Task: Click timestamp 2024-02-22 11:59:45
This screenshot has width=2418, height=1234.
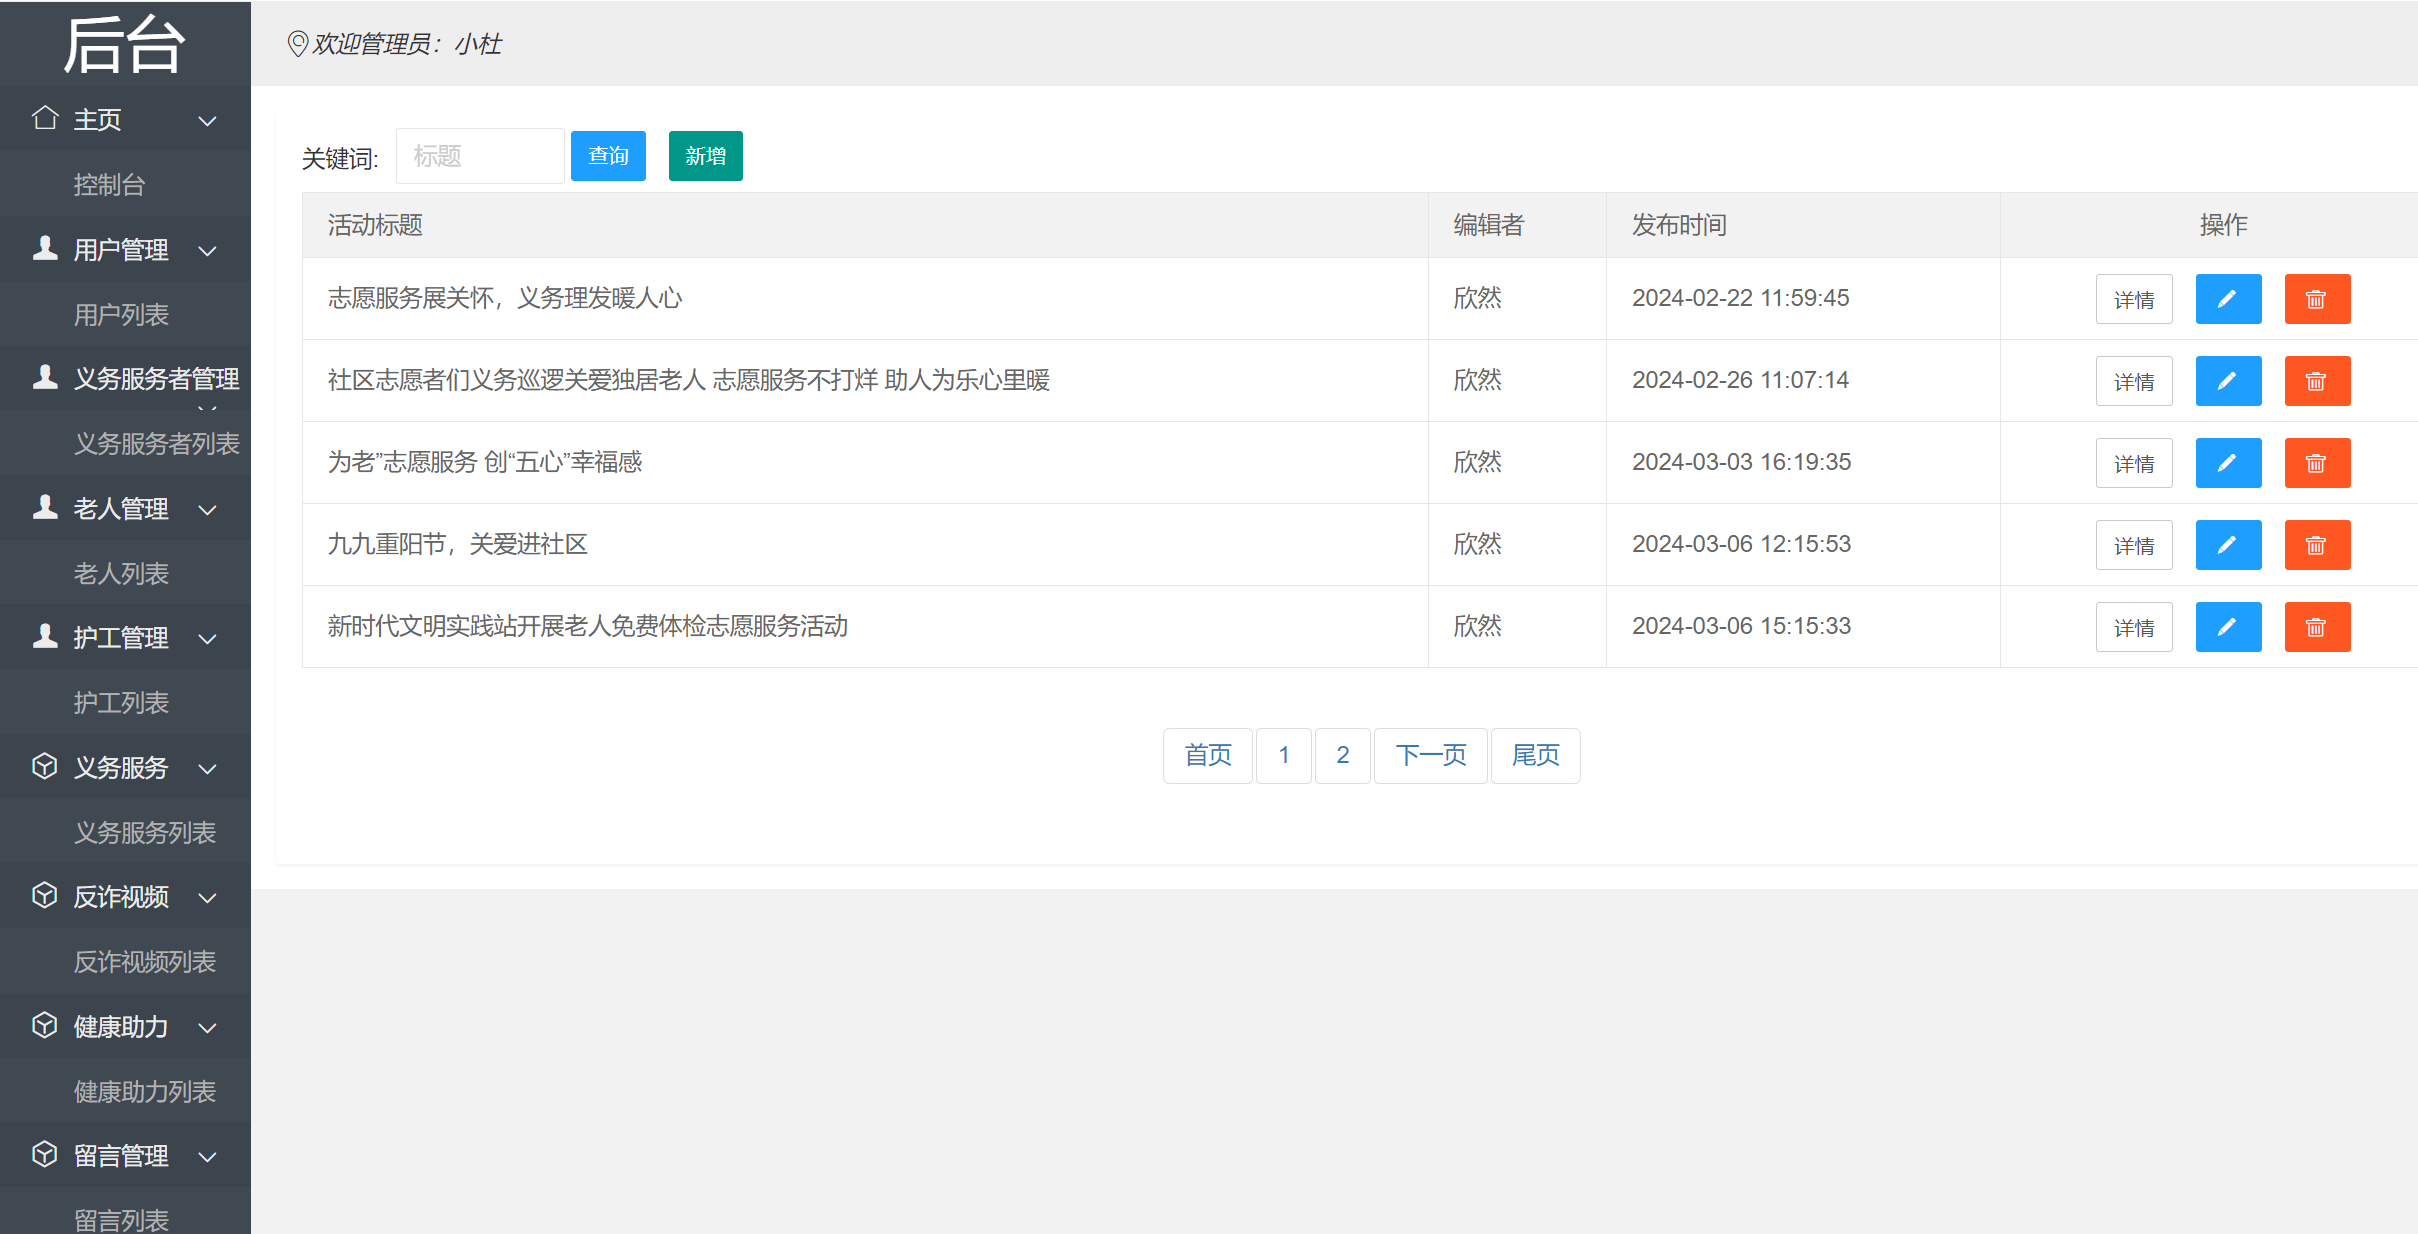Action: [x=1741, y=298]
